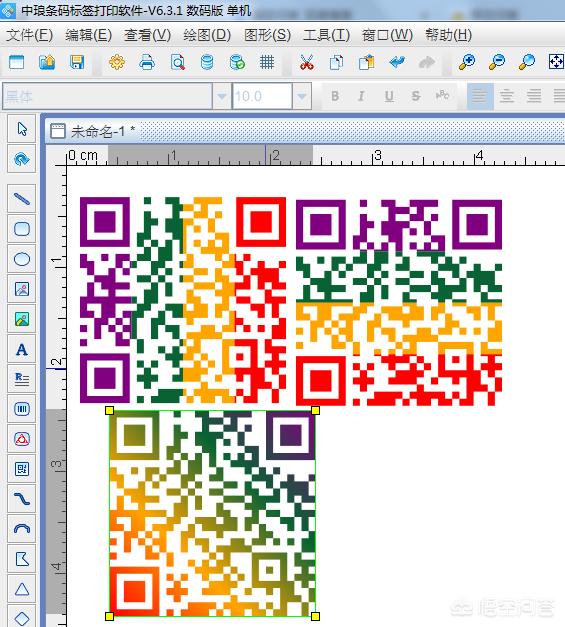Image resolution: width=565 pixels, height=627 pixels.
Task: Click the selected gradient QR code
Action: (x=212, y=513)
